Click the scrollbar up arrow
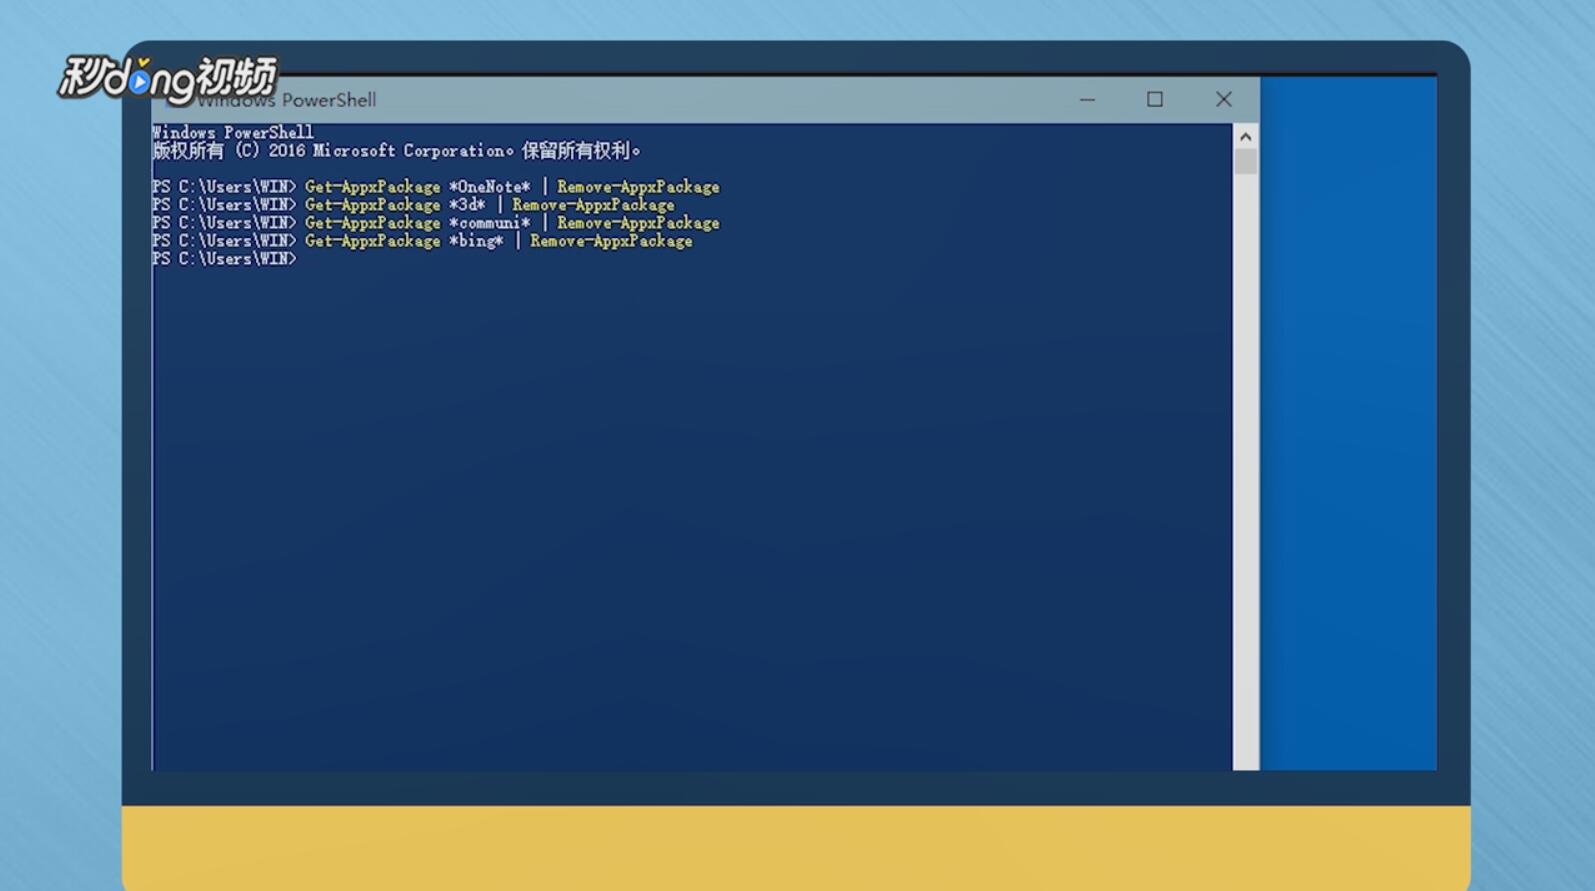The height and width of the screenshot is (891, 1595). [x=1245, y=136]
